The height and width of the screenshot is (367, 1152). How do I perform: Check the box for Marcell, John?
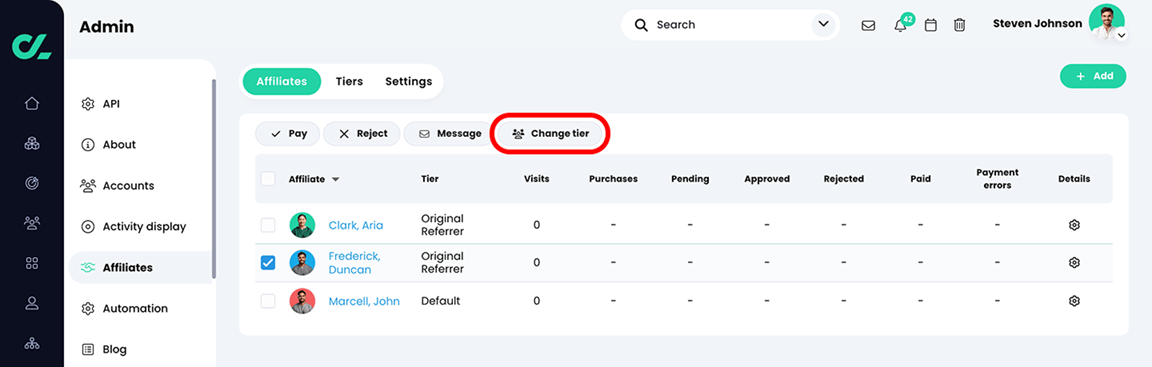coord(268,301)
